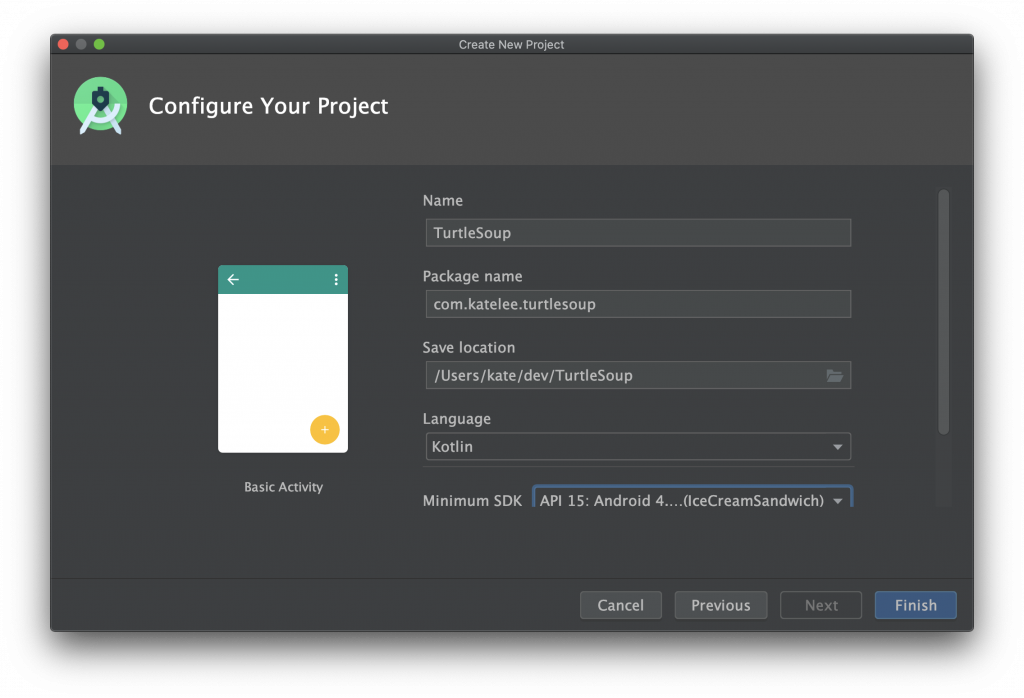Screen dimensions: 1024x698
Task: Minimize the Create New Project window
Action: (x=82, y=44)
